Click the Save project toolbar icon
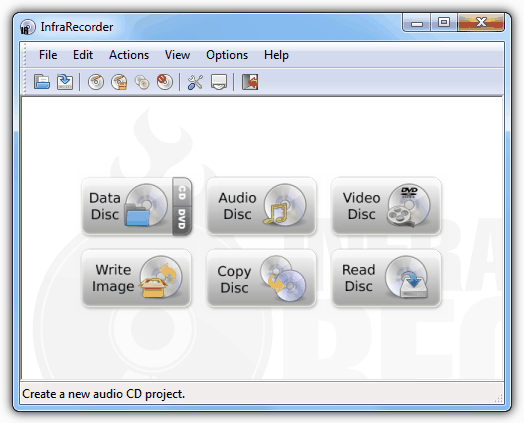The height and width of the screenshot is (423, 524). click(65, 82)
